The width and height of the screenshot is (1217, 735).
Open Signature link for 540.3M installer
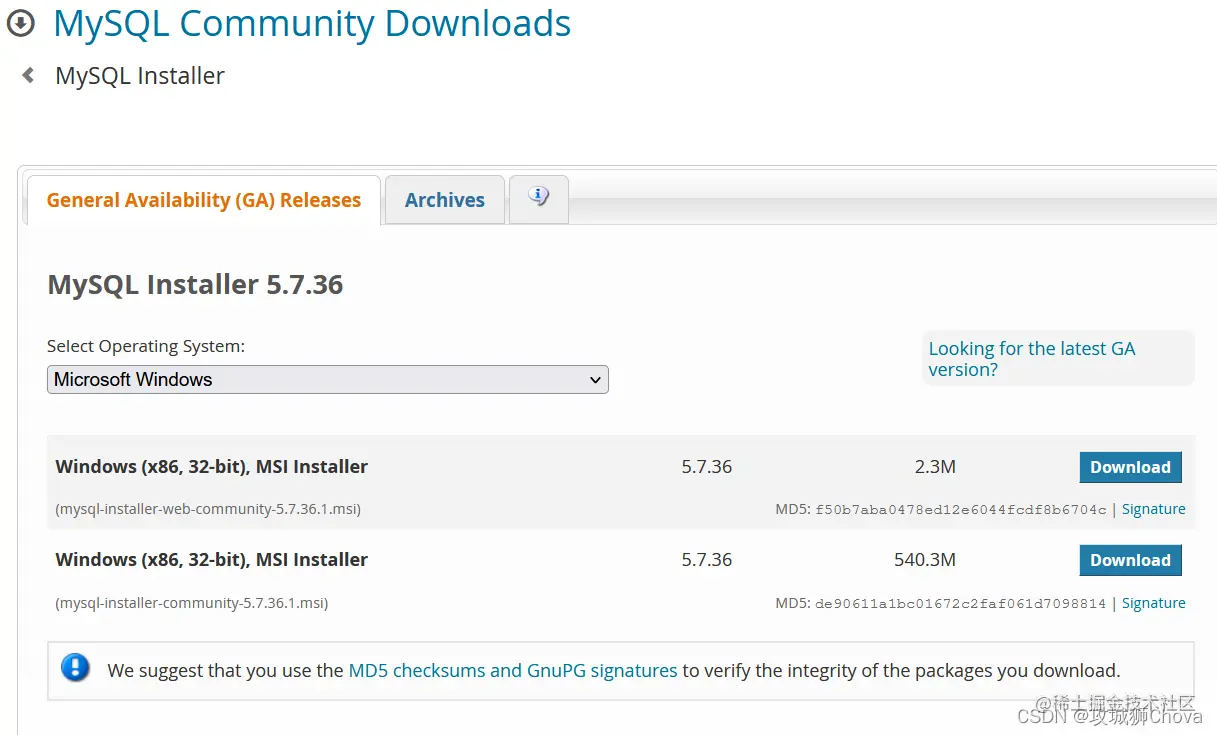pos(1153,603)
